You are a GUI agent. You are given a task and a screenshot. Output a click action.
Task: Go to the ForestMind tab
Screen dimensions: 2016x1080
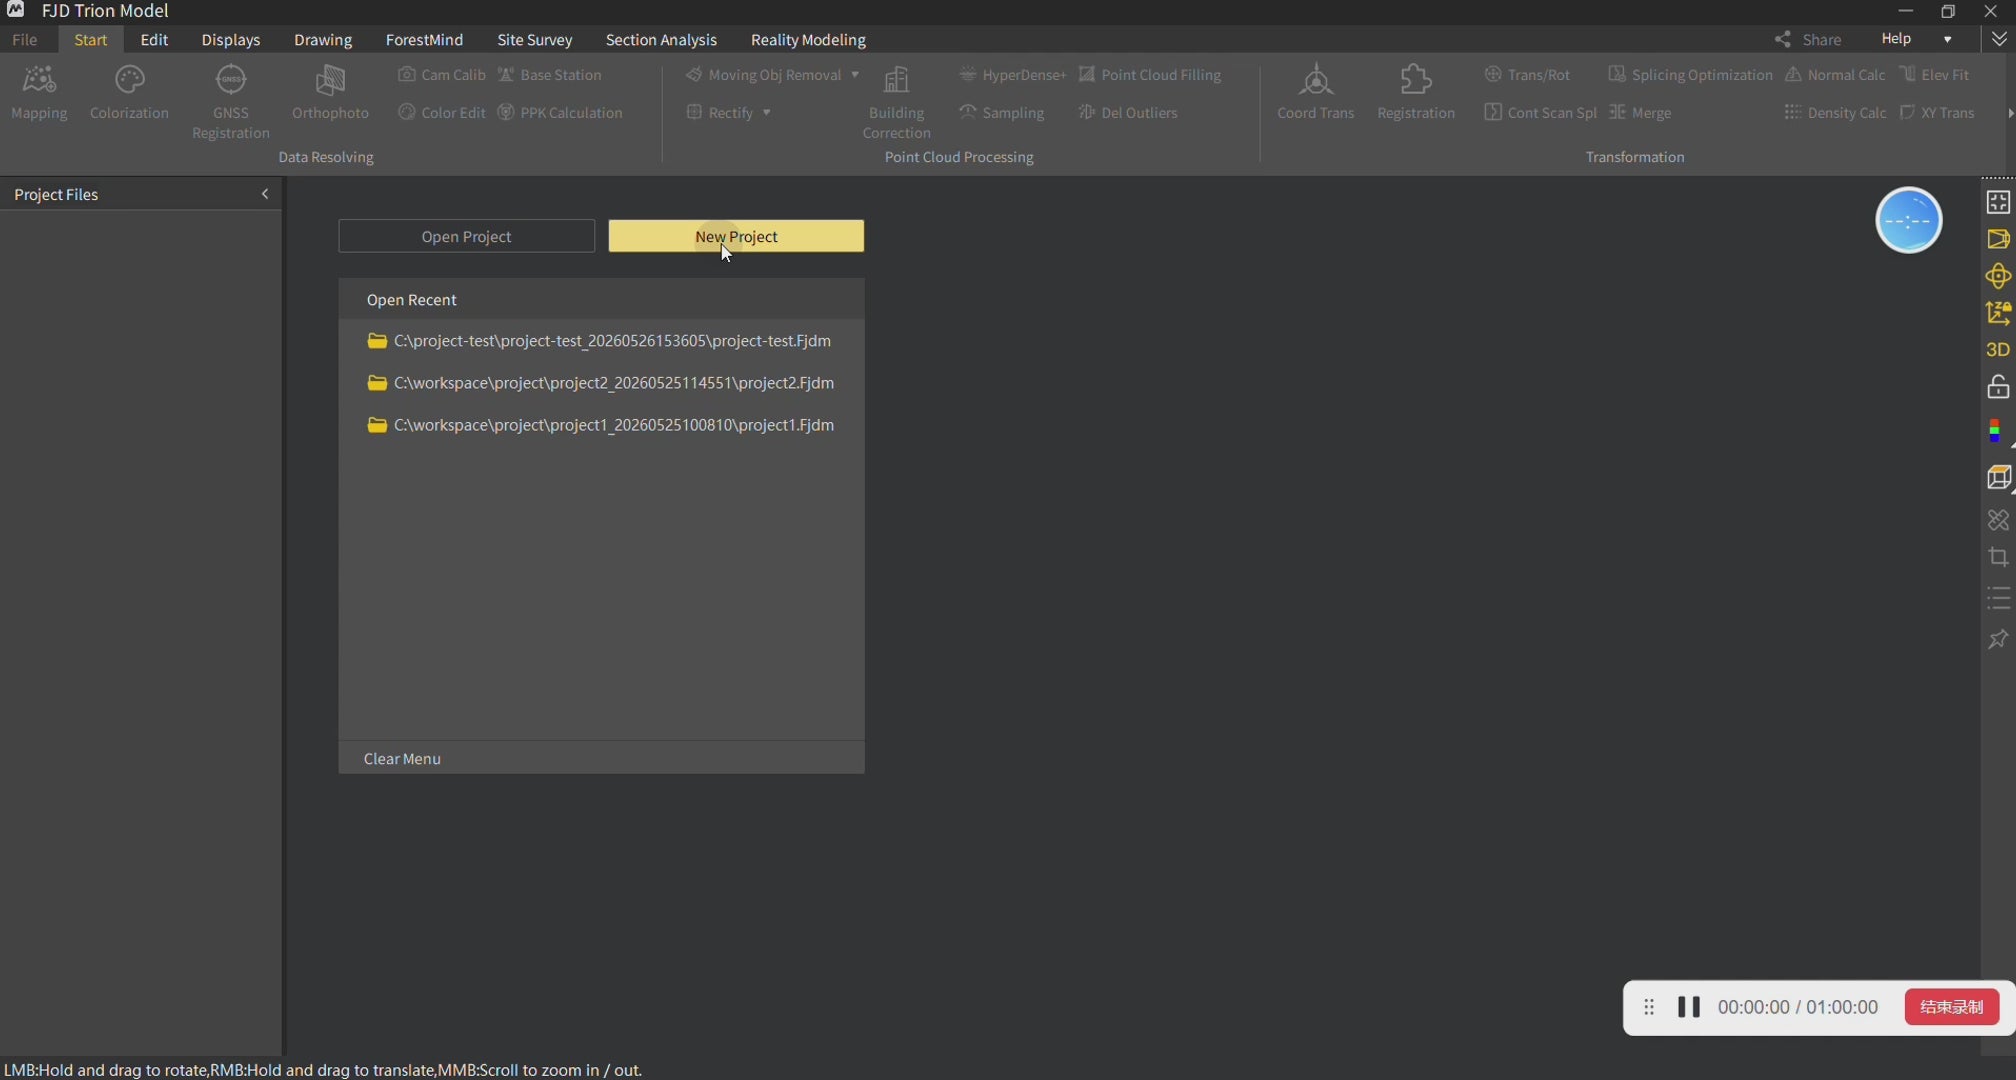[x=424, y=40]
